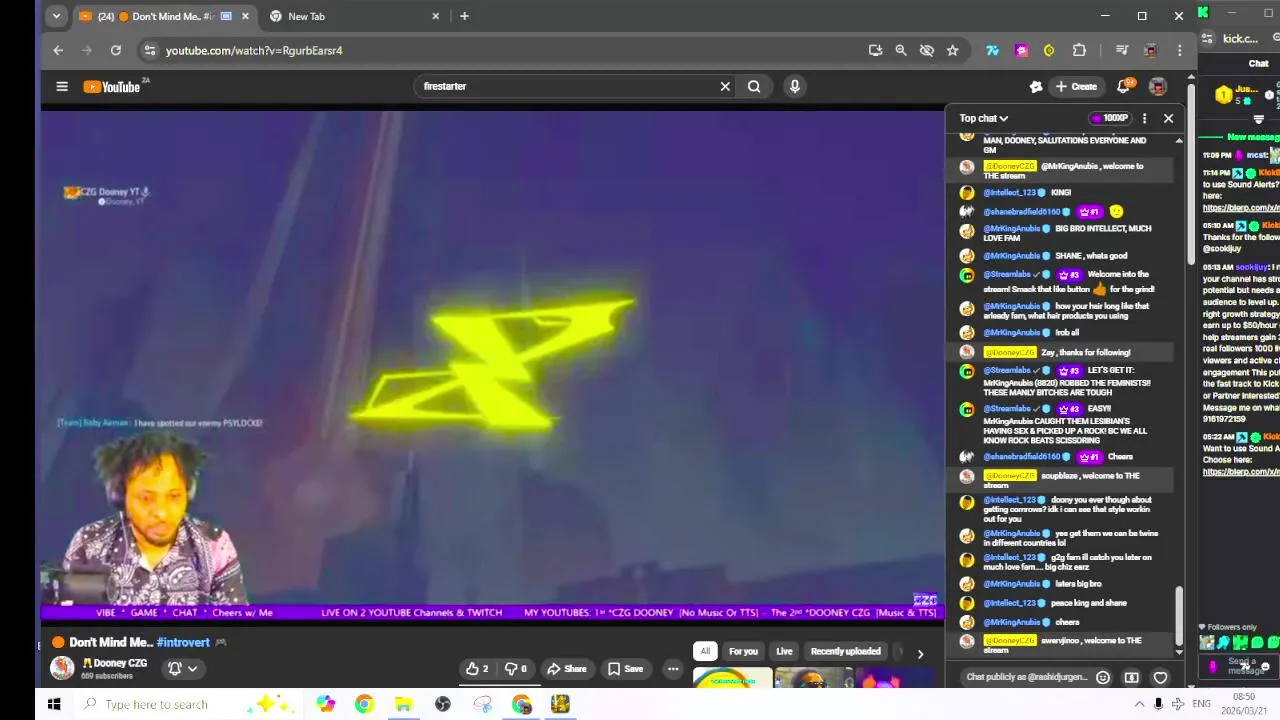Open the Kick window Chat tab
This screenshot has height=720, width=1280.
coord(1258,63)
